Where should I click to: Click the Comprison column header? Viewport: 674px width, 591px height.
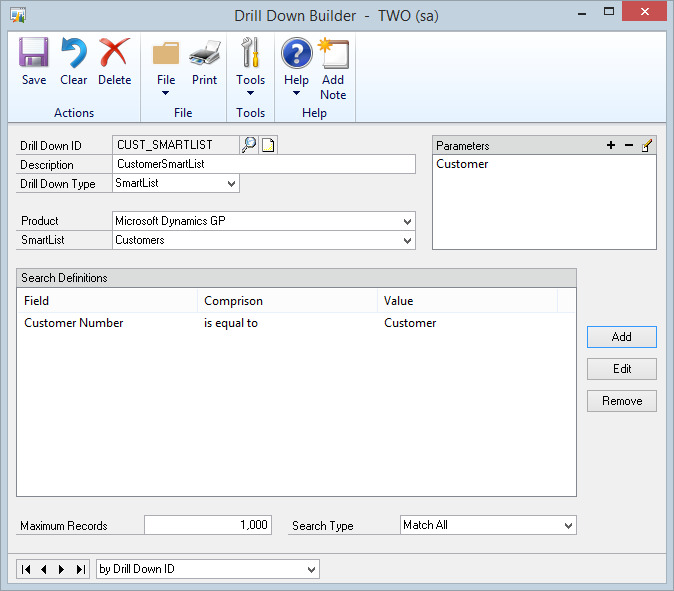point(288,301)
